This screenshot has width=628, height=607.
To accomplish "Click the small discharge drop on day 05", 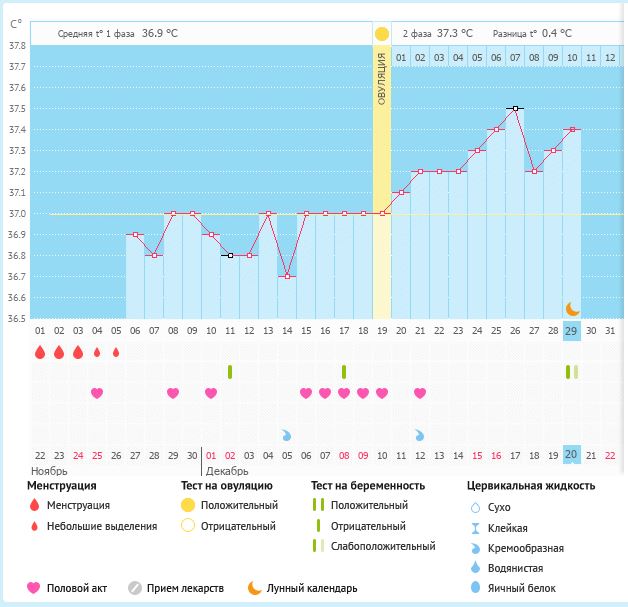I will pos(116,353).
